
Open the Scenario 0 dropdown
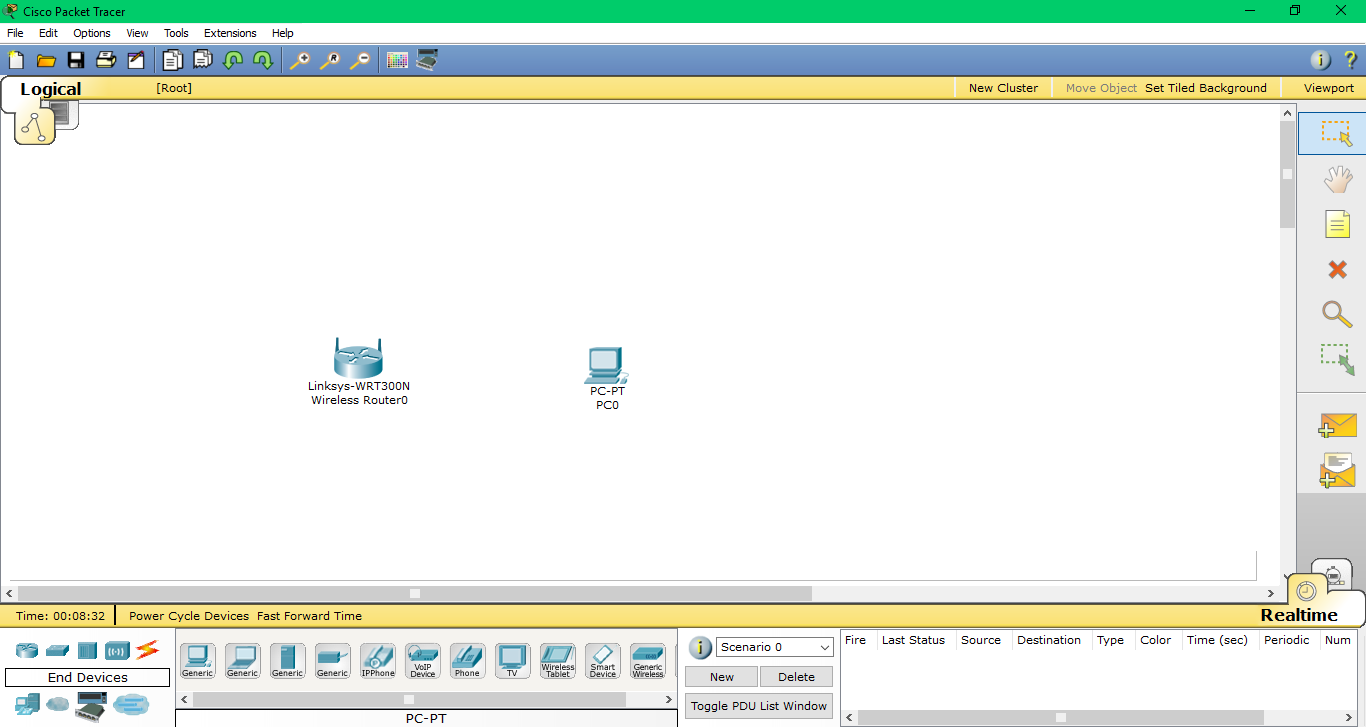click(774, 647)
